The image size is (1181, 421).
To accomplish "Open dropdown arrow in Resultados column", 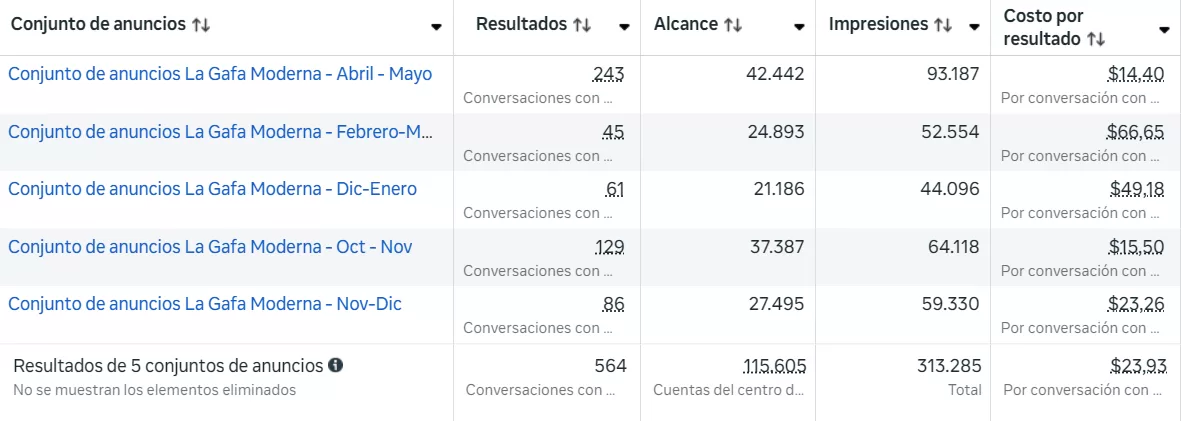I will pyautogui.click(x=624, y=27).
